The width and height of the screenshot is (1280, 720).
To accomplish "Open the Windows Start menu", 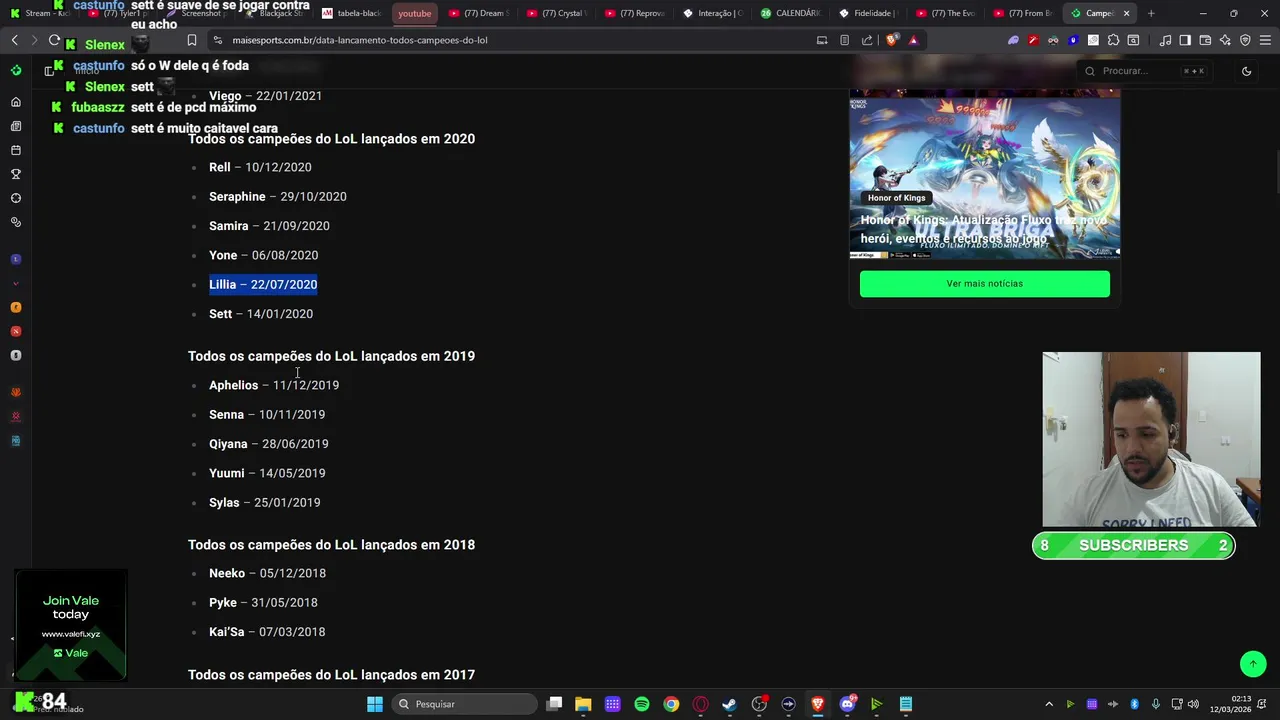I will tap(375, 704).
